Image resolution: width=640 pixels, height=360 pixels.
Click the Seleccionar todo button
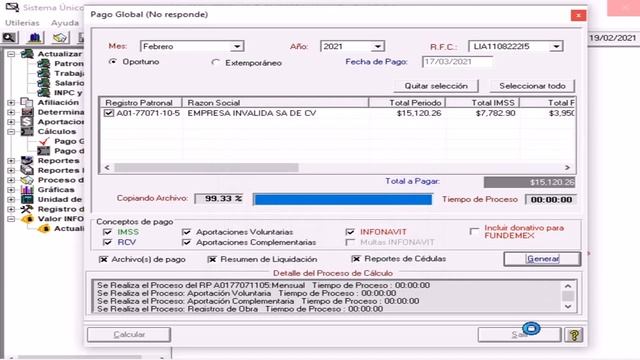[x=532, y=86]
